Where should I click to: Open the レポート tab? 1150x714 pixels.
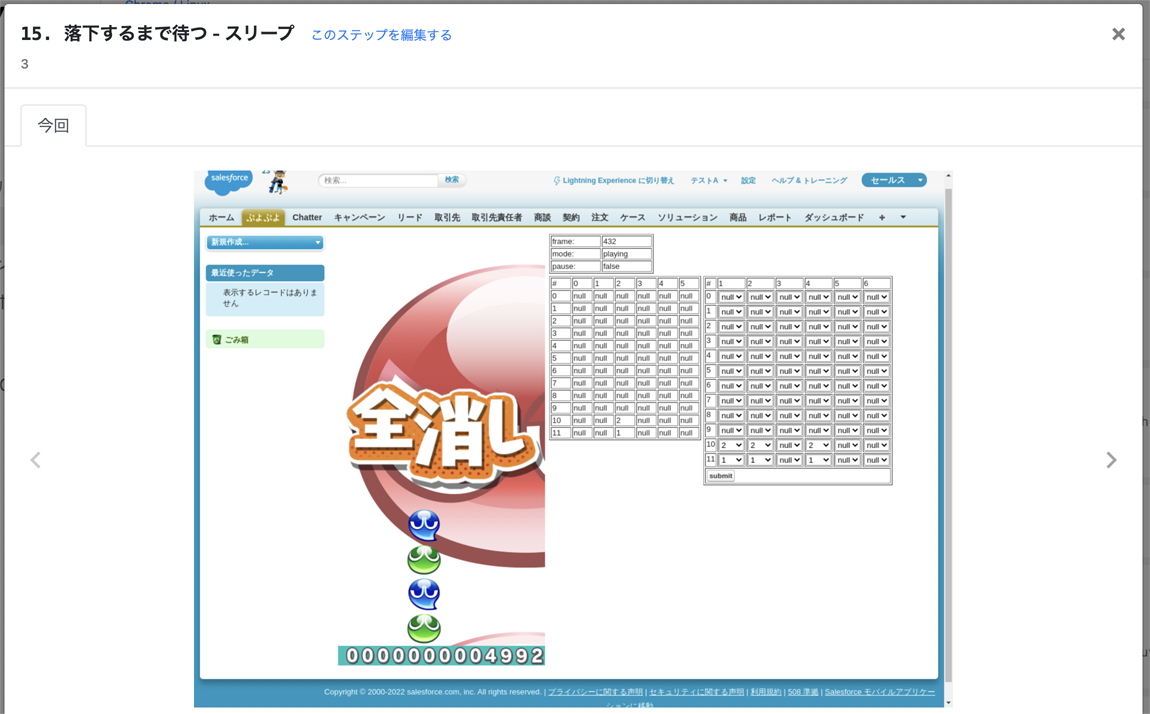coord(774,218)
